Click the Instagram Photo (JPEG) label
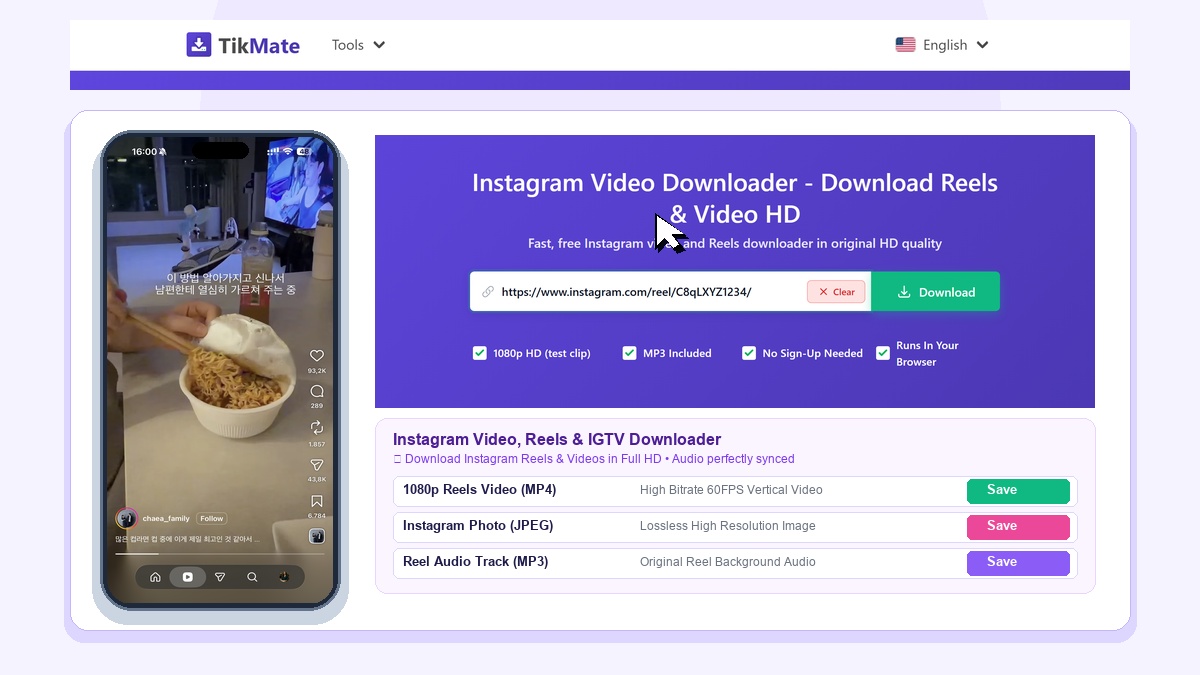This screenshot has width=1200, height=675. 478,526
